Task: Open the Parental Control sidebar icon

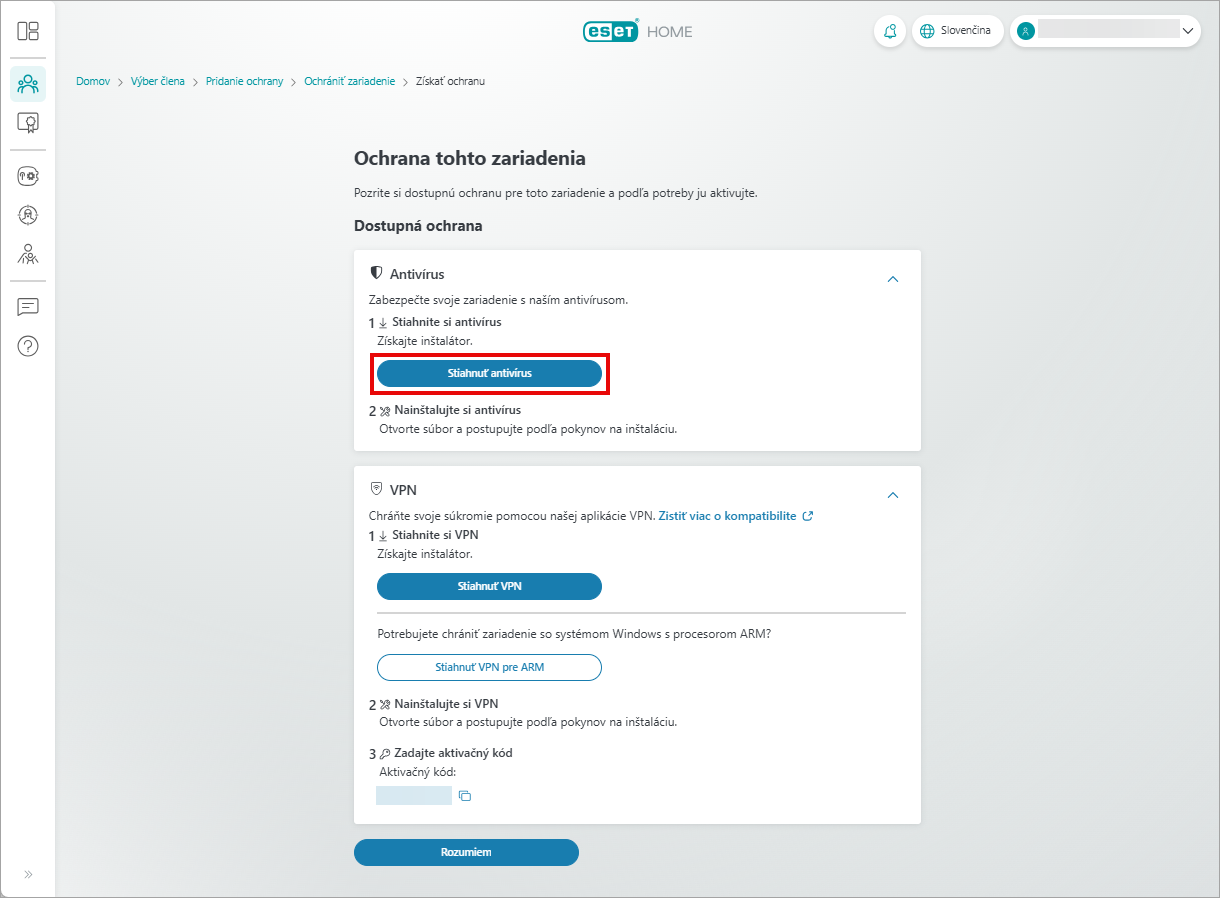Action: (x=28, y=254)
